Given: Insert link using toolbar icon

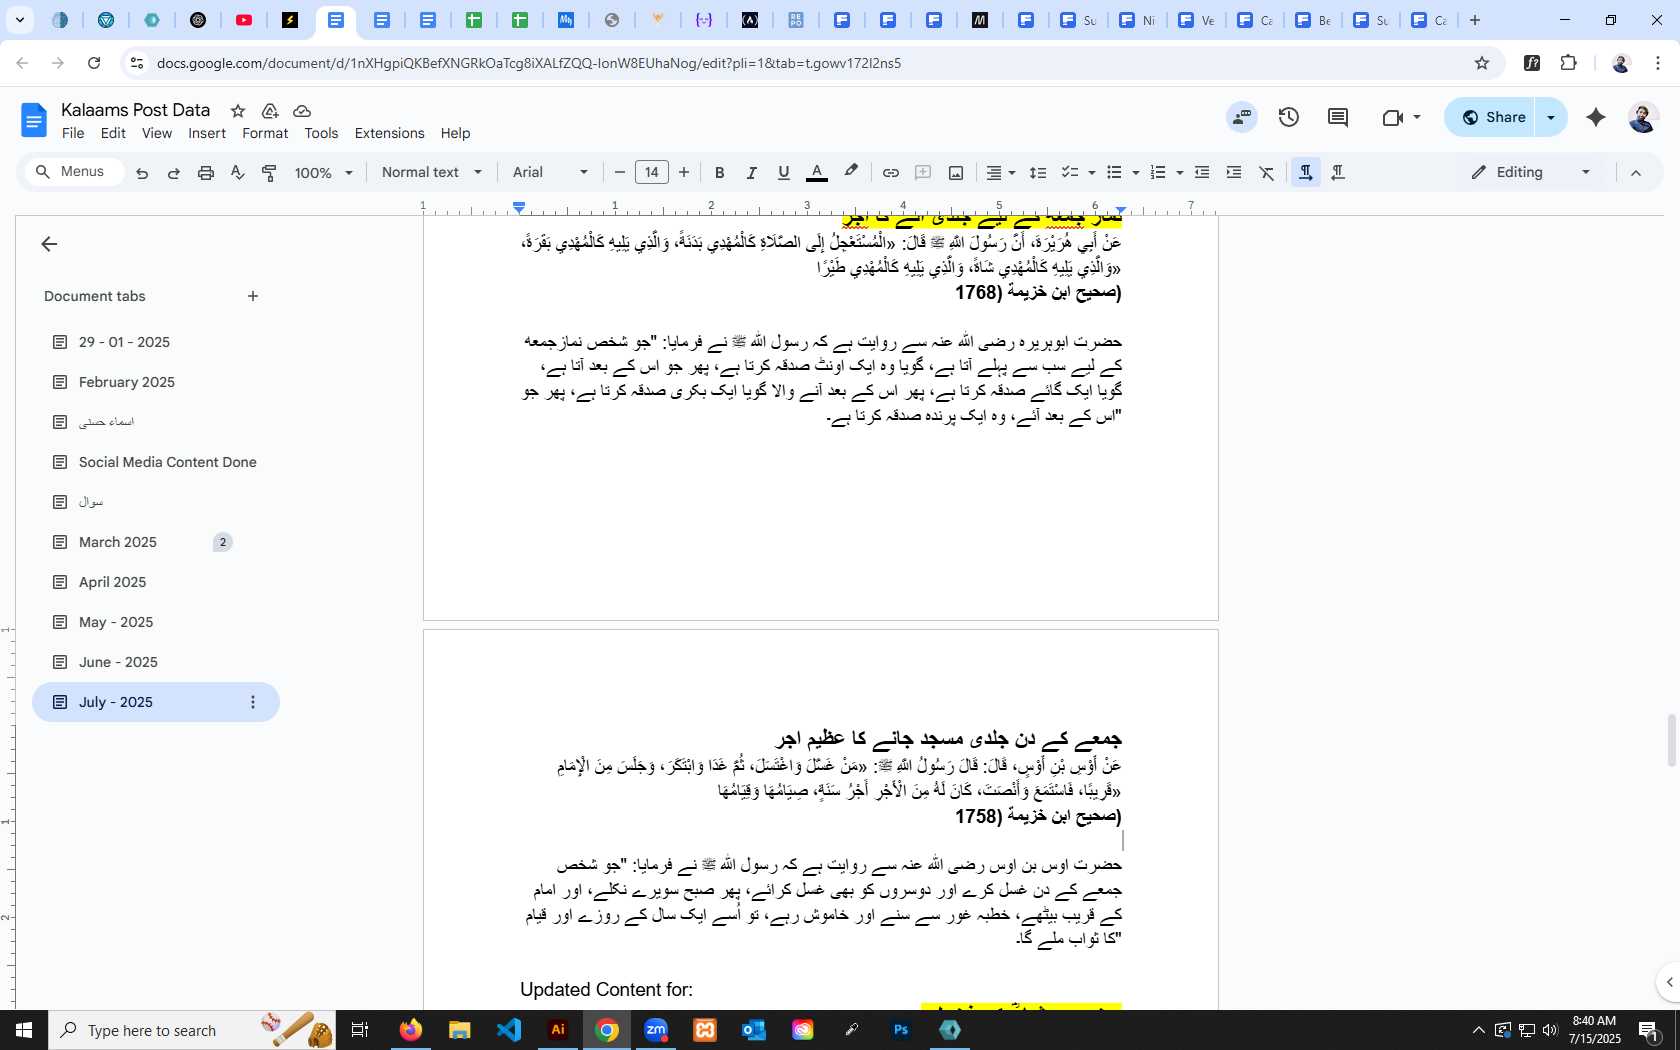Looking at the screenshot, I should point(890,173).
